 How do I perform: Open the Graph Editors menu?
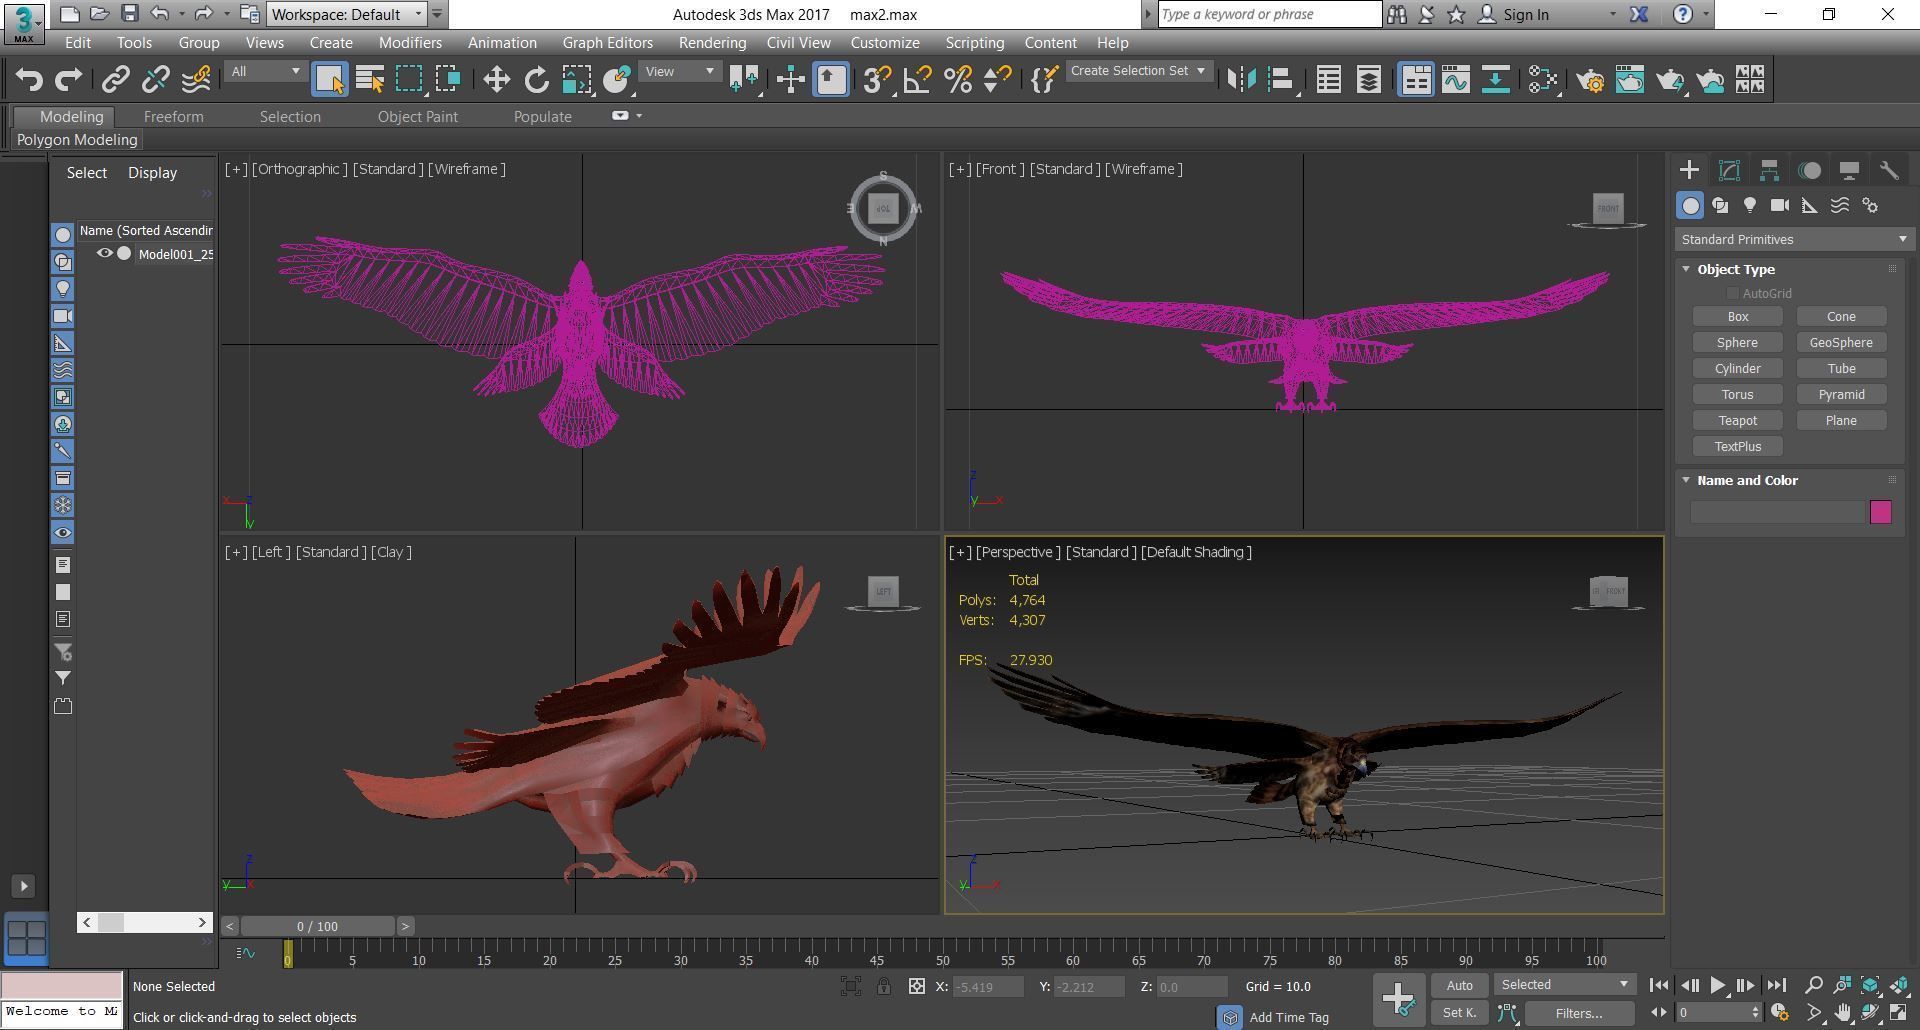[607, 43]
